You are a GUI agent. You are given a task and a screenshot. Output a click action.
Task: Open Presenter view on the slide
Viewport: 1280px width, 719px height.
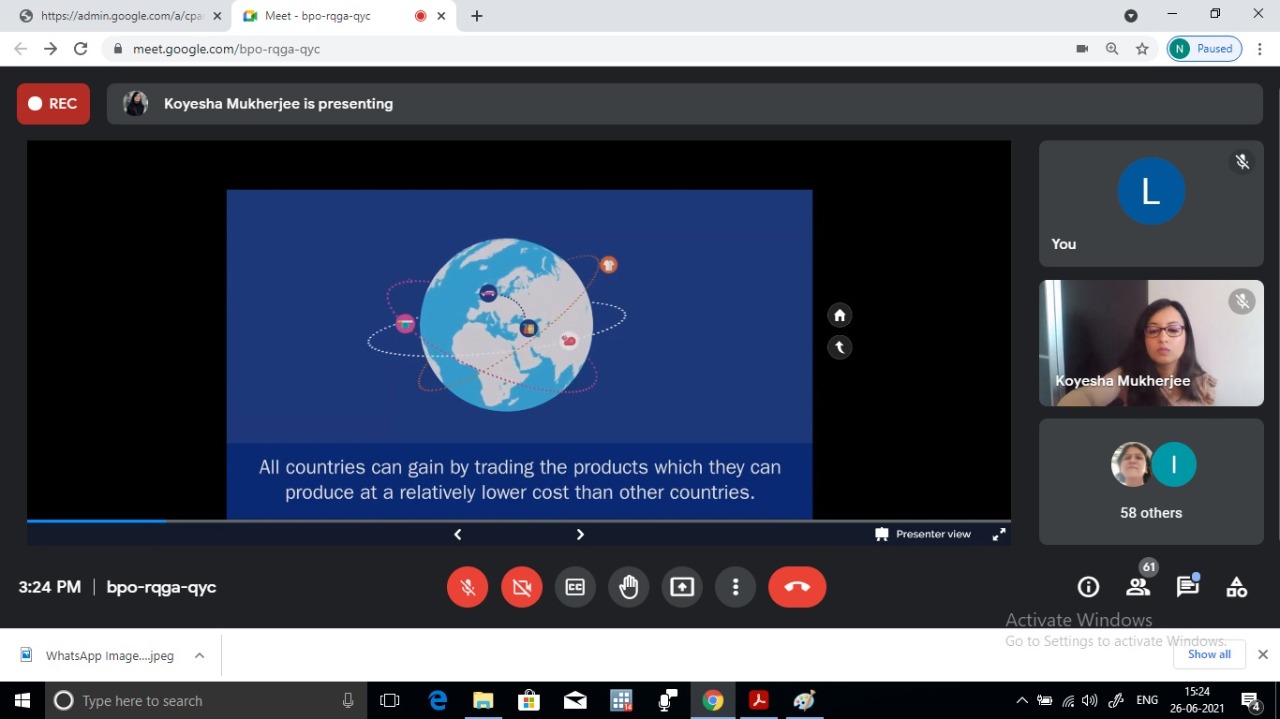[923, 534]
